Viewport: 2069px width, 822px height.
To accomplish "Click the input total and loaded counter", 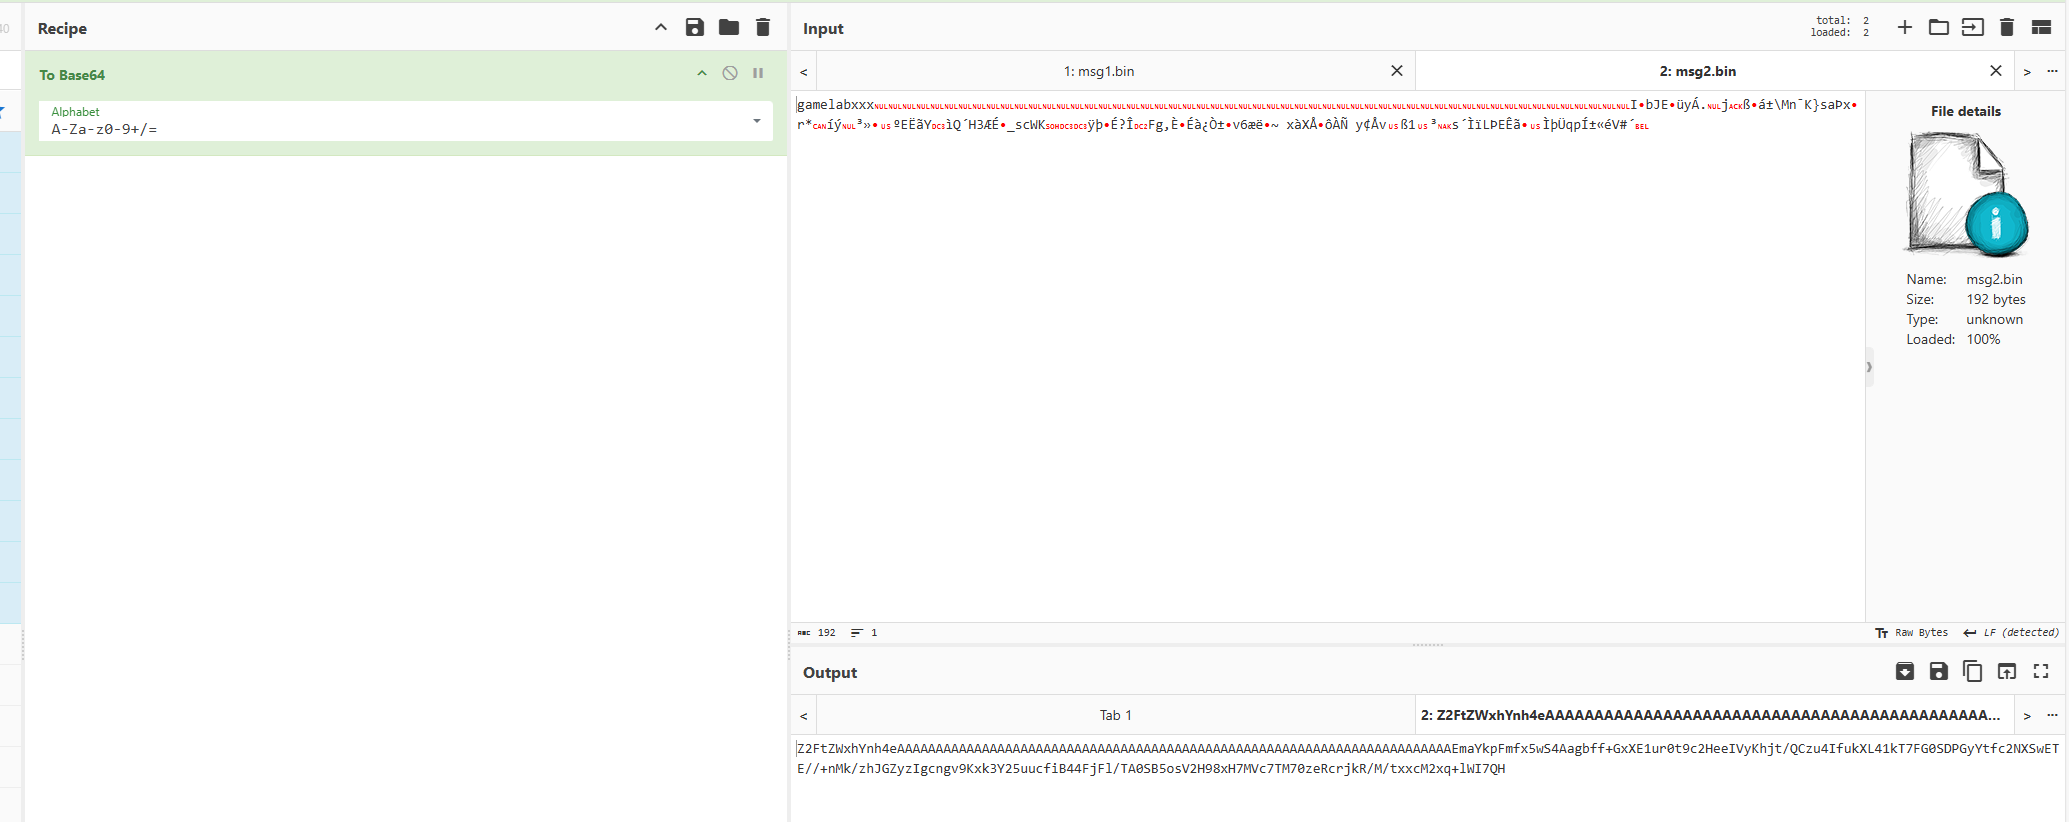I will tap(1840, 26).
